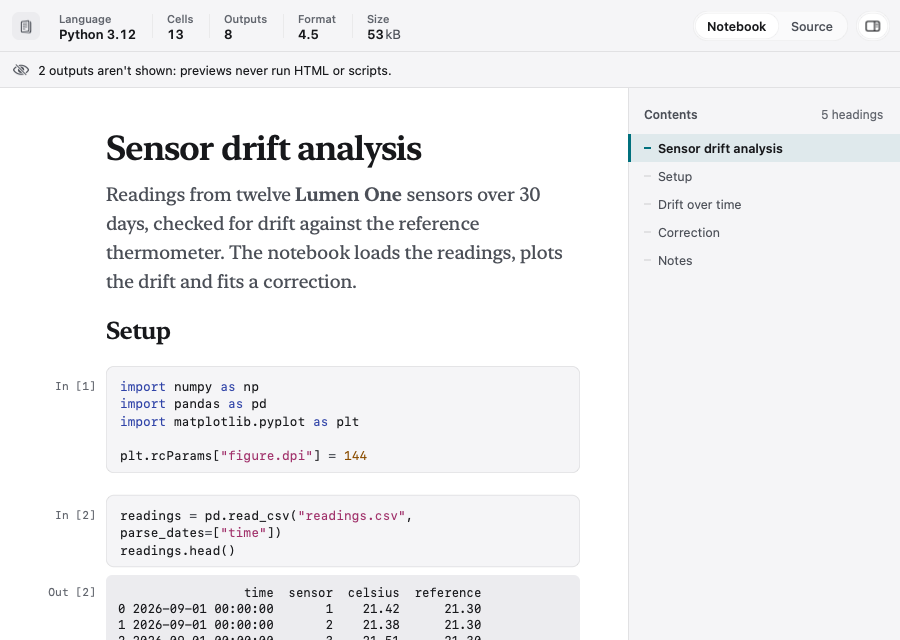
Task: Click the In [2] cell label
Action: [75, 515]
